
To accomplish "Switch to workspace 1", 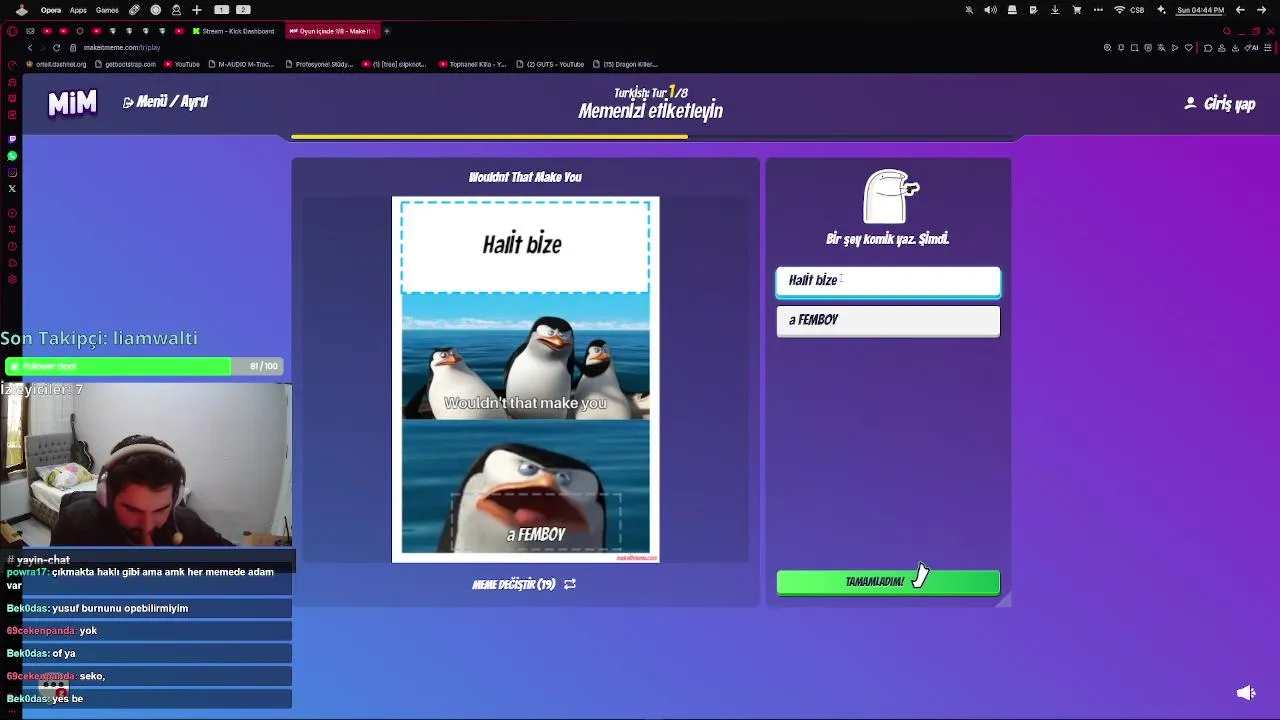I will 222,10.
